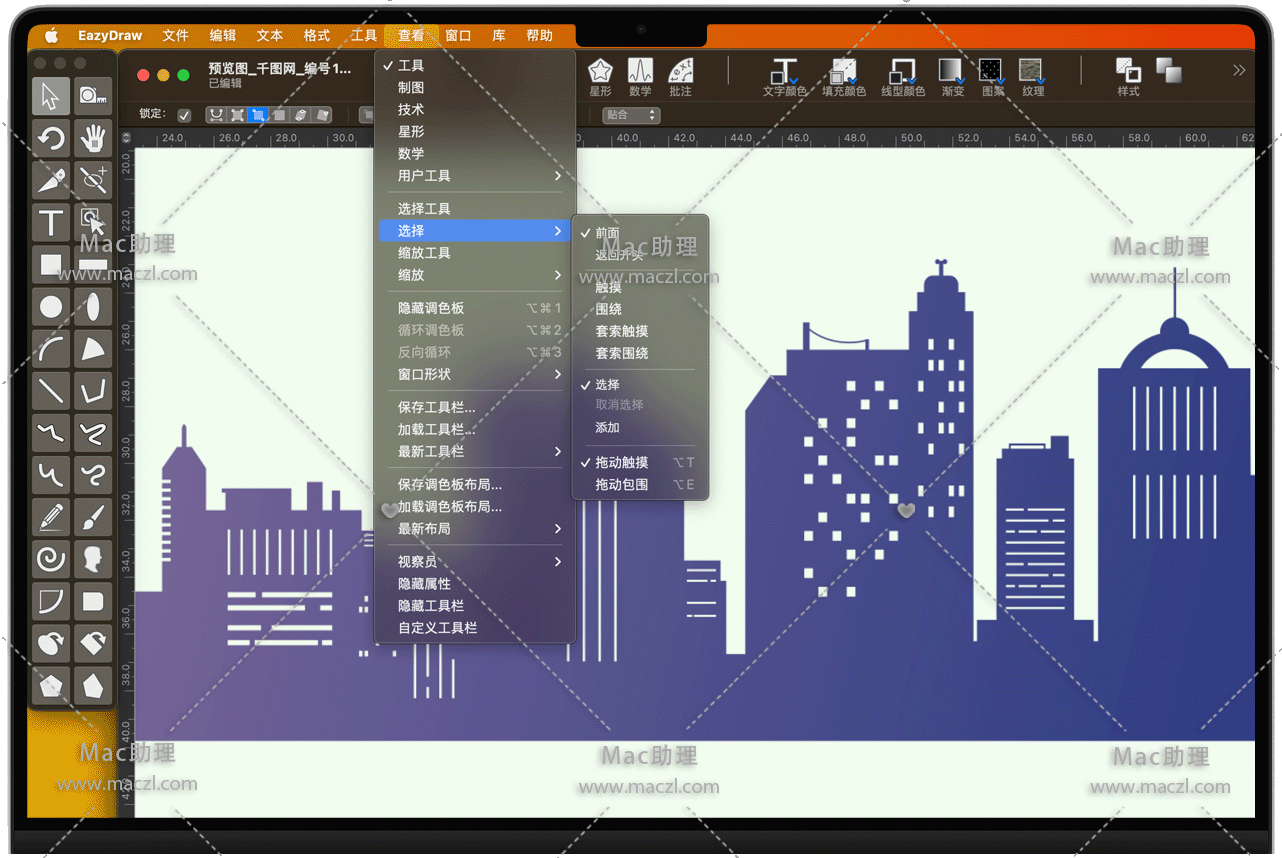Screen dimensions: 1282x858
Task: Select the arrow selection tool
Action: 51,96
